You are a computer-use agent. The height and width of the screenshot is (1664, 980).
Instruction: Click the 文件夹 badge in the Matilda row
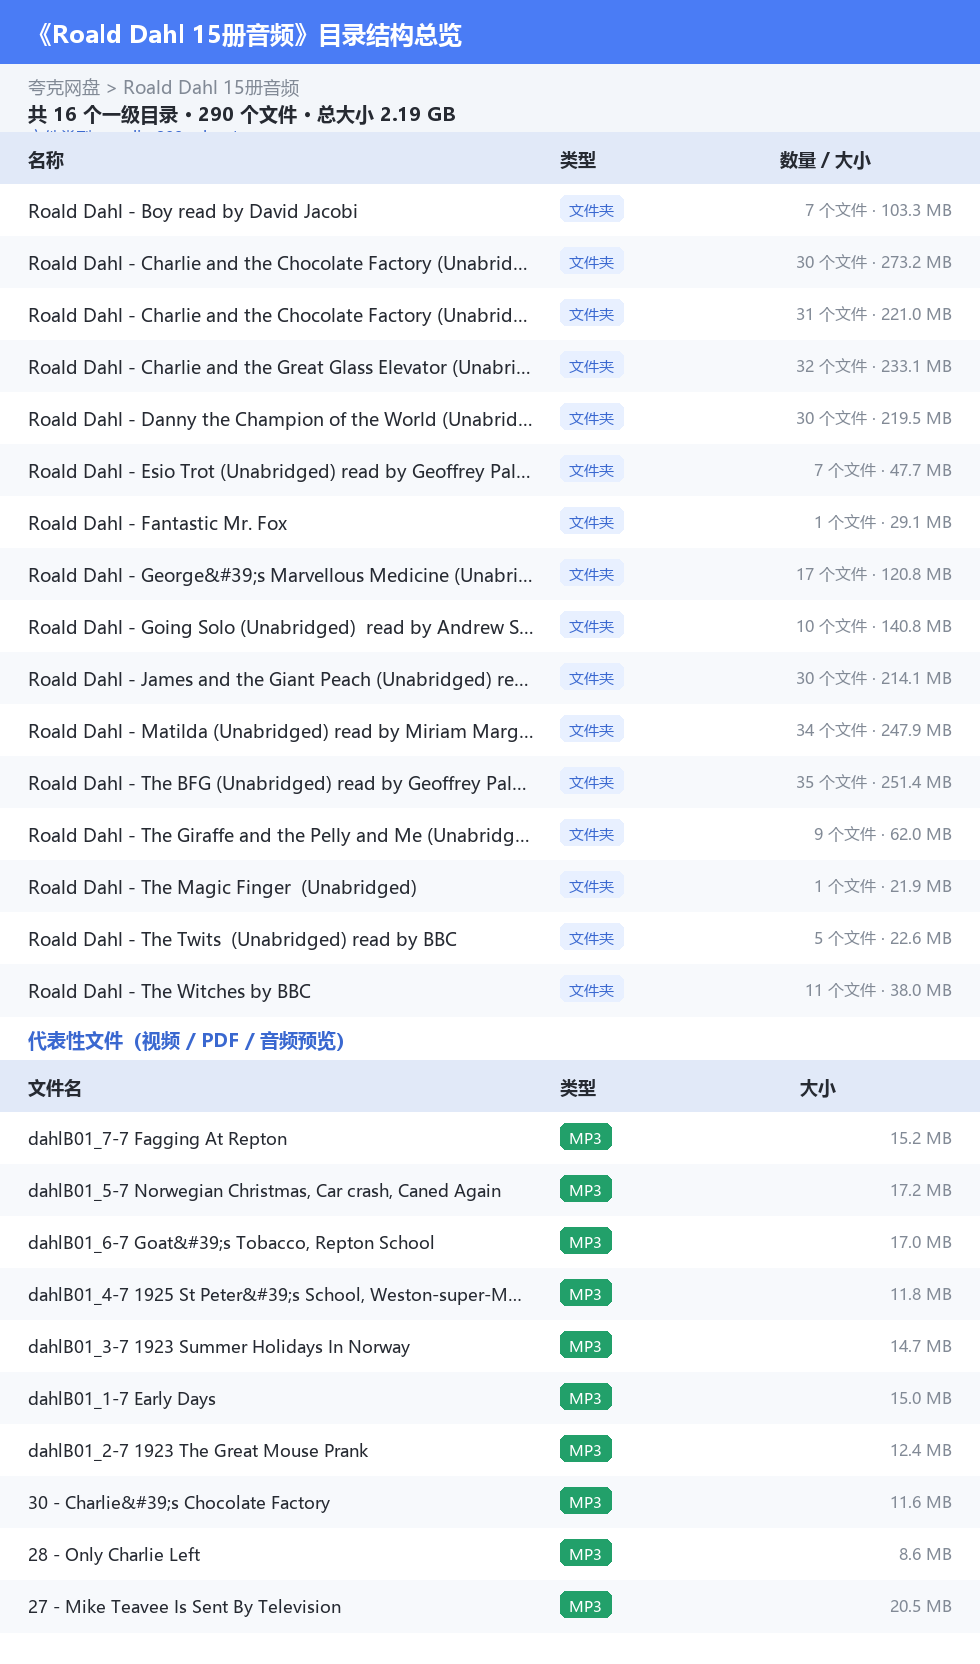[x=592, y=730]
